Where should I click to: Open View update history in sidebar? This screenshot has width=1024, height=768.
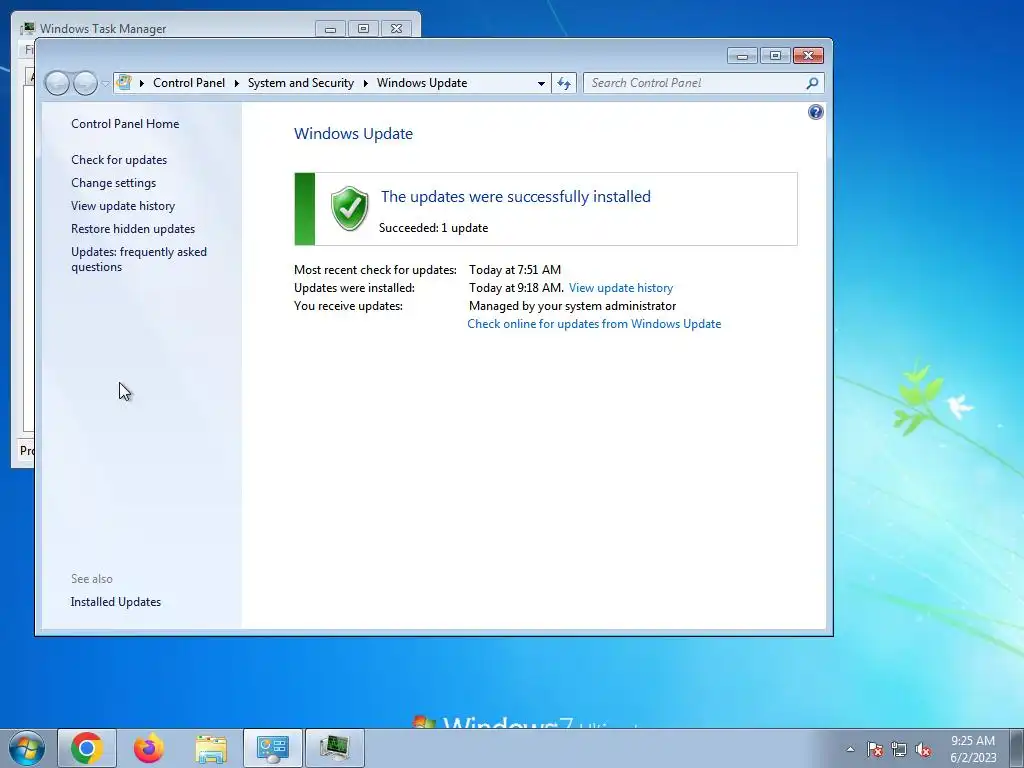123,206
